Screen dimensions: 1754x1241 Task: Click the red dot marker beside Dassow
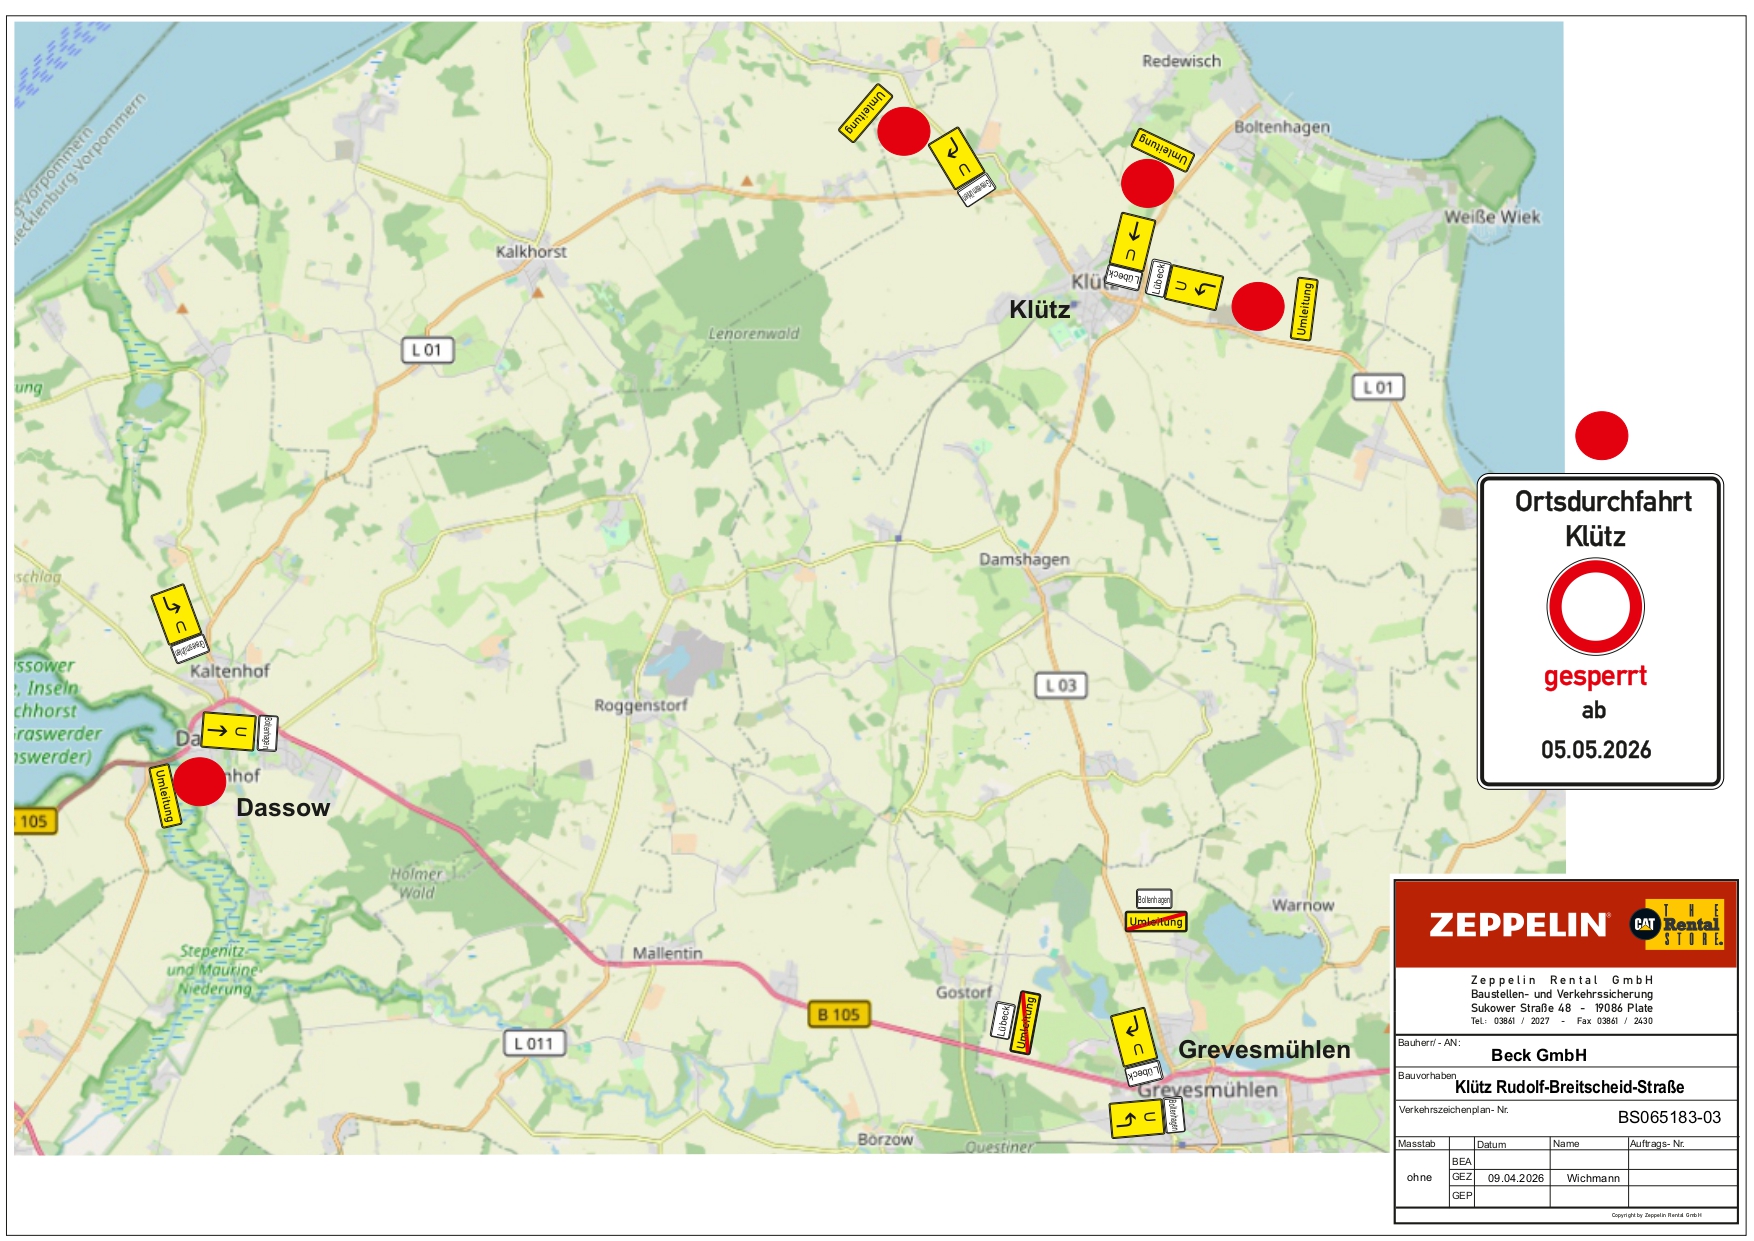[200, 781]
